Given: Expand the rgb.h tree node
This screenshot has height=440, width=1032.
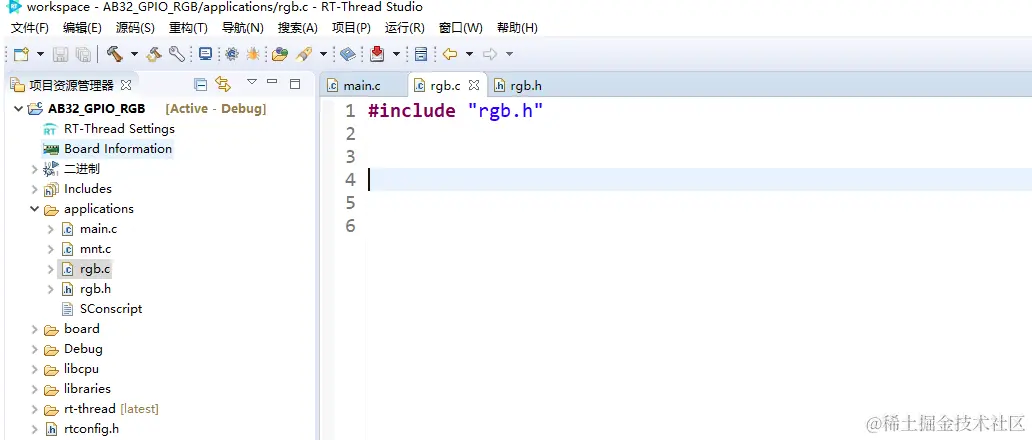Looking at the screenshot, I should [51, 289].
